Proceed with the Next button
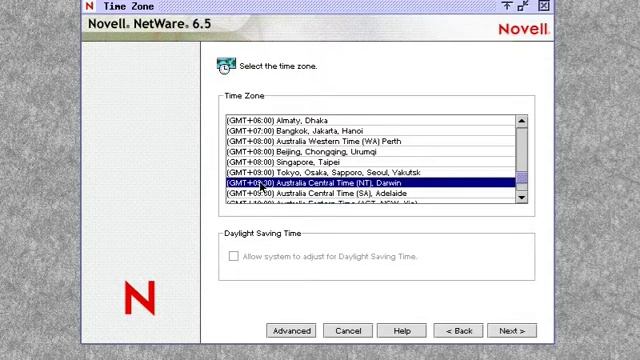This screenshot has height=360, width=640. click(512, 331)
